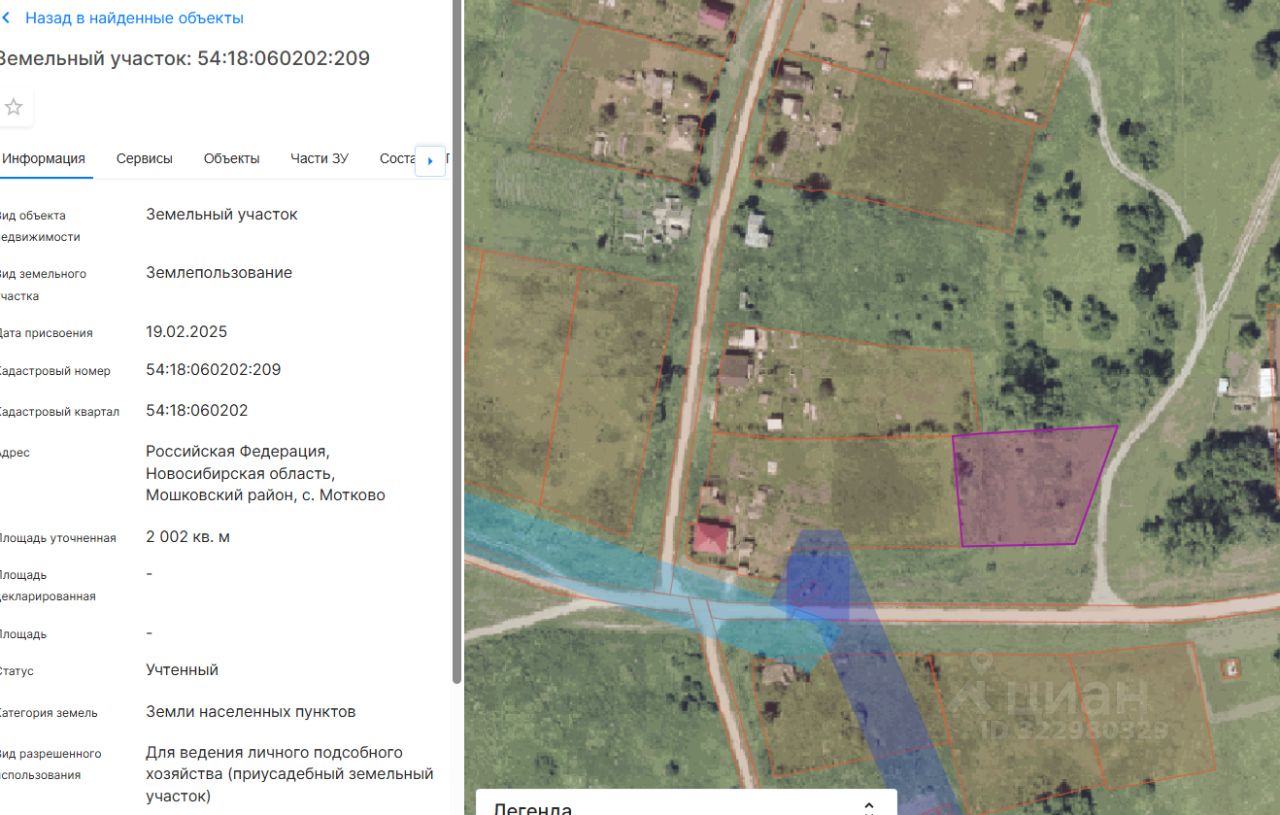
Task: Click the 'Легенда' panel title
Action: click(x=533, y=808)
